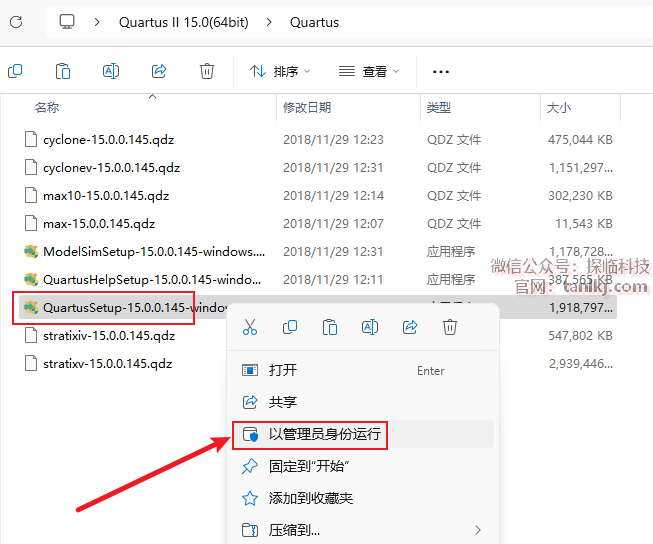Click the toolbar Paste icon
This screenshot has width=653, height=544.
point(63,71)
